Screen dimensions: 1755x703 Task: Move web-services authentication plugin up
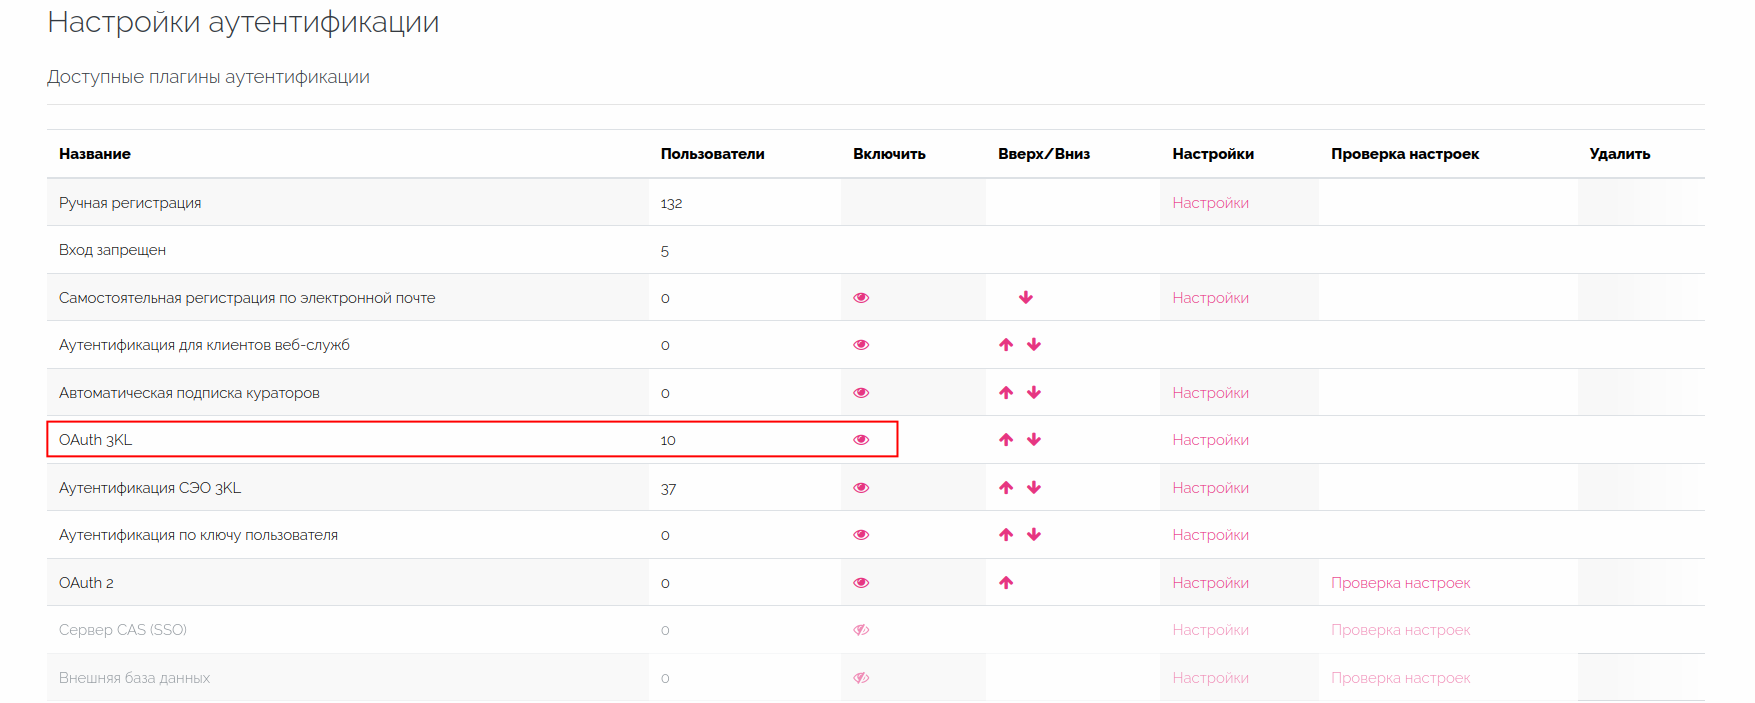pos(1006,345)
